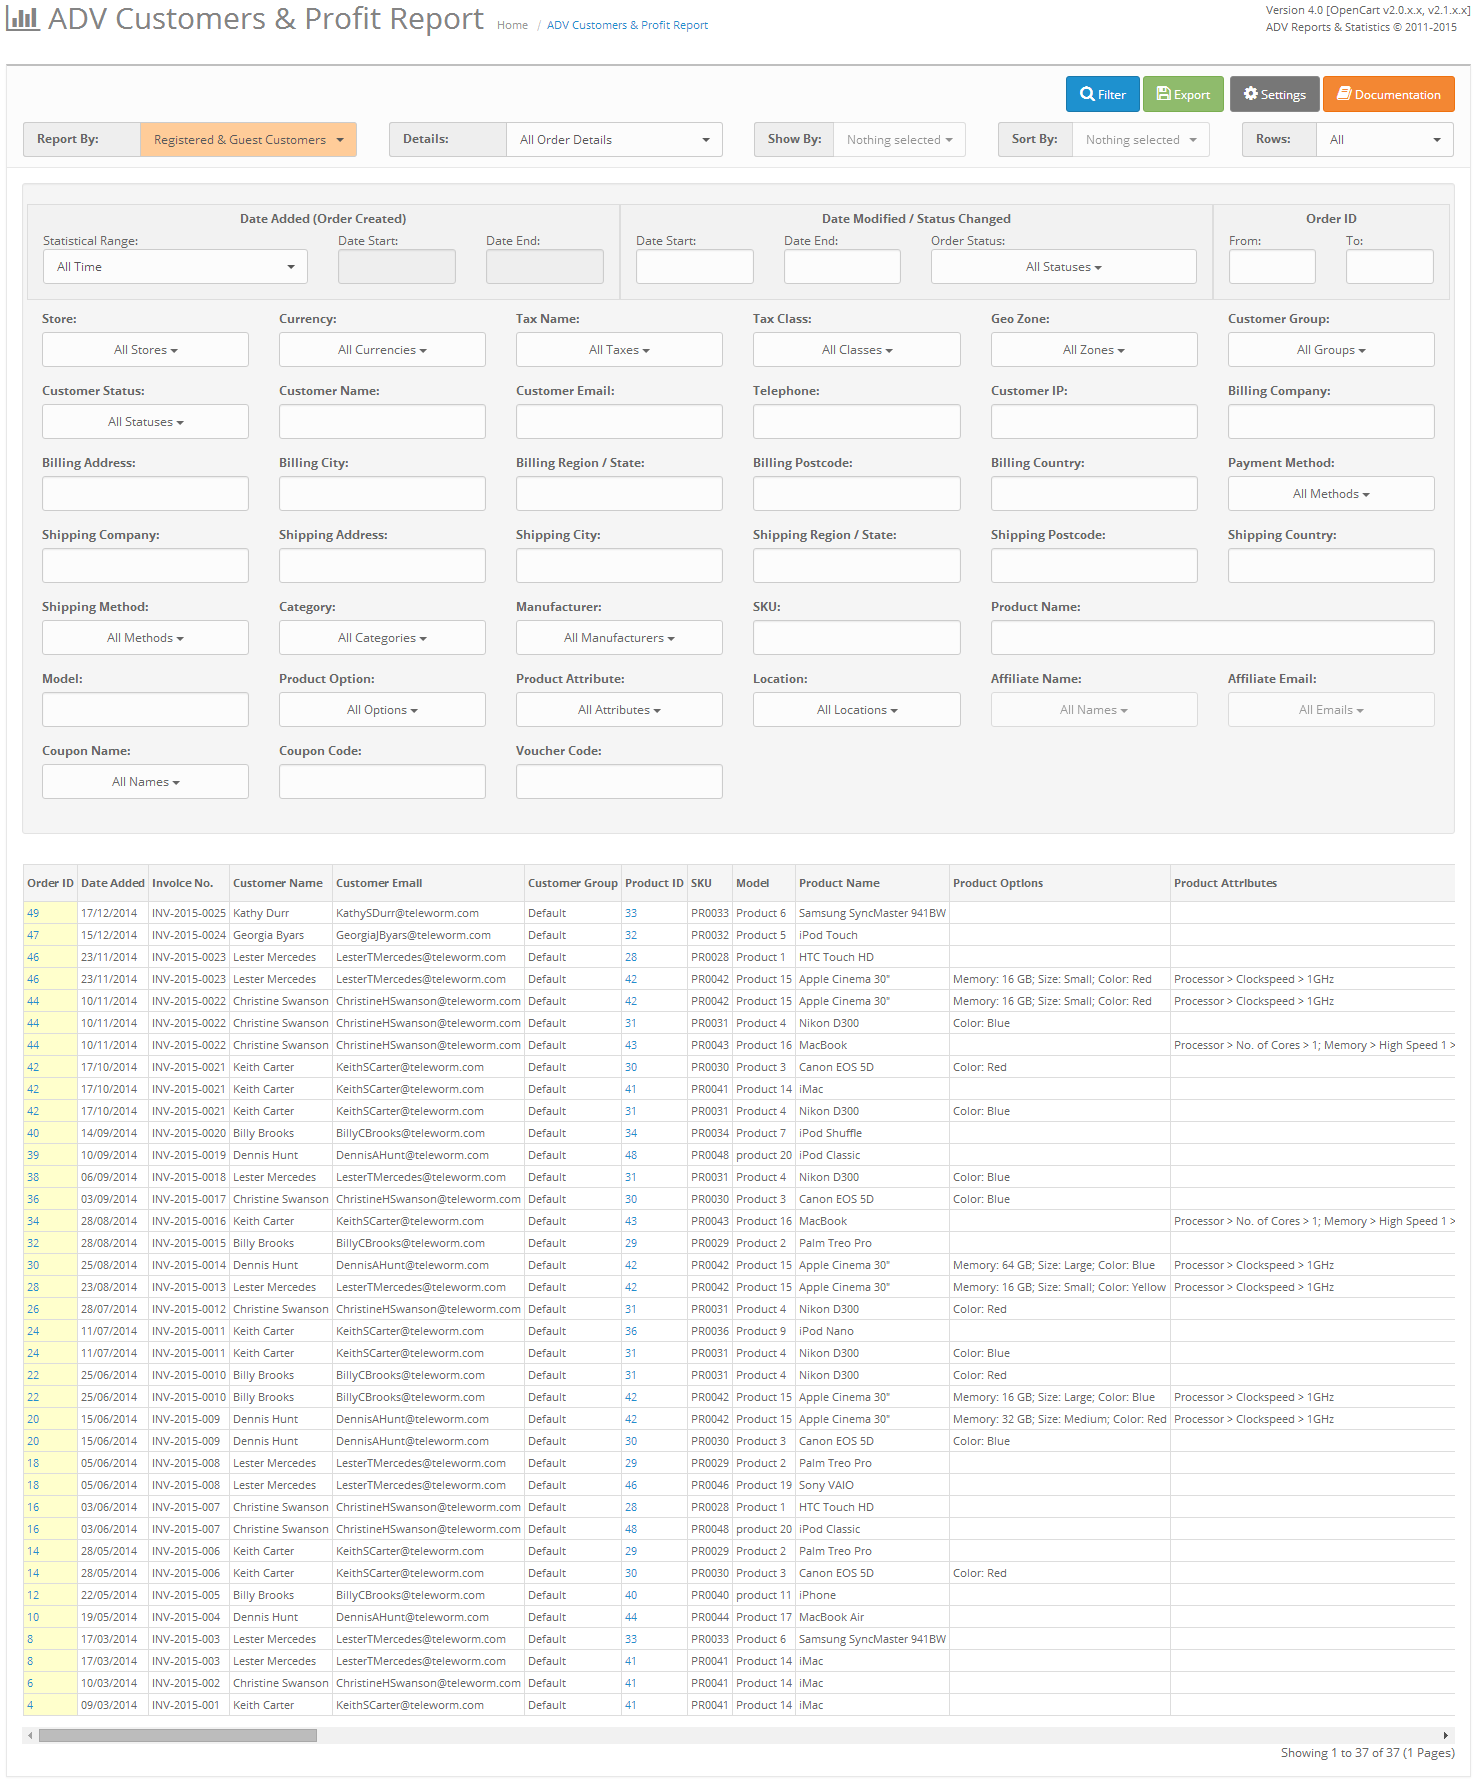Open the All Zones dropdown
This screenshot has height=1782, width=1476.
[1094, 350]
